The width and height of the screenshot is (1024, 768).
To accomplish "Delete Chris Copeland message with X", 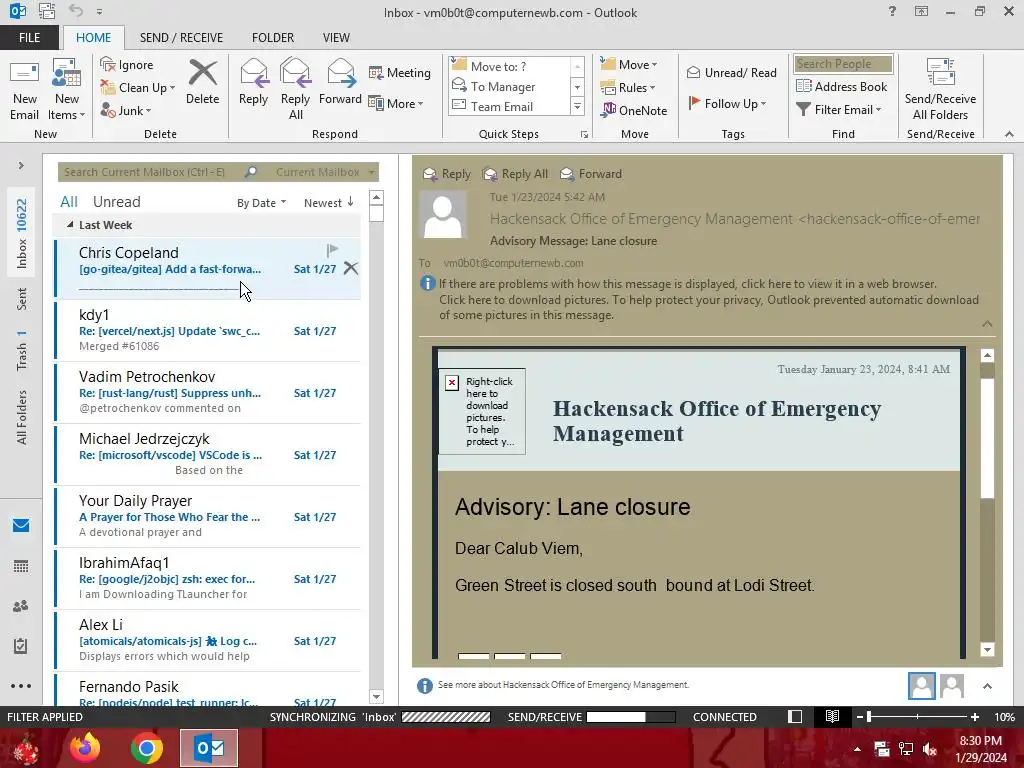I will pyautogui.click(x=351, y=268).
